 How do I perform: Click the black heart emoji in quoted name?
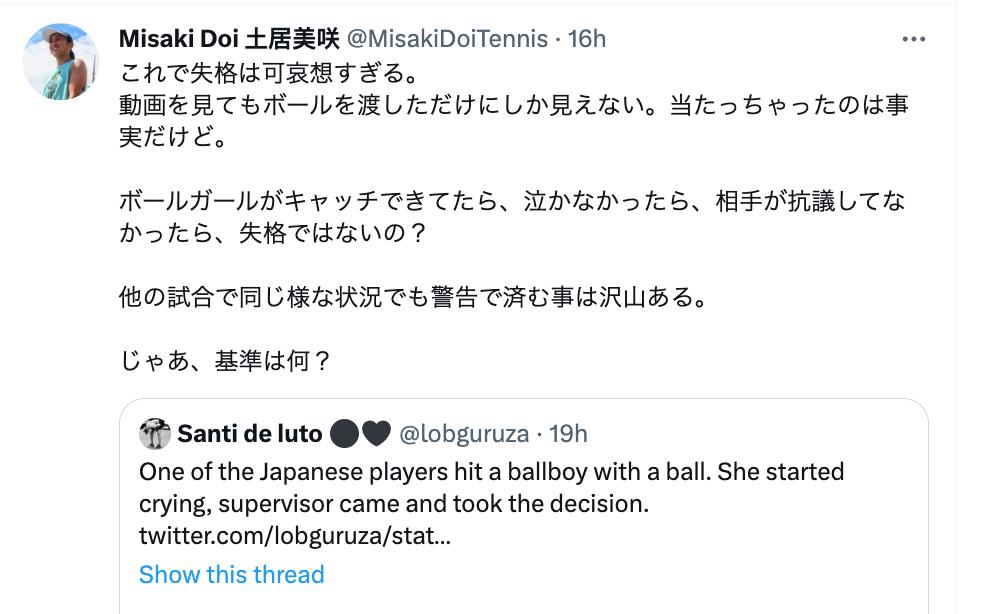coord(376,434)
